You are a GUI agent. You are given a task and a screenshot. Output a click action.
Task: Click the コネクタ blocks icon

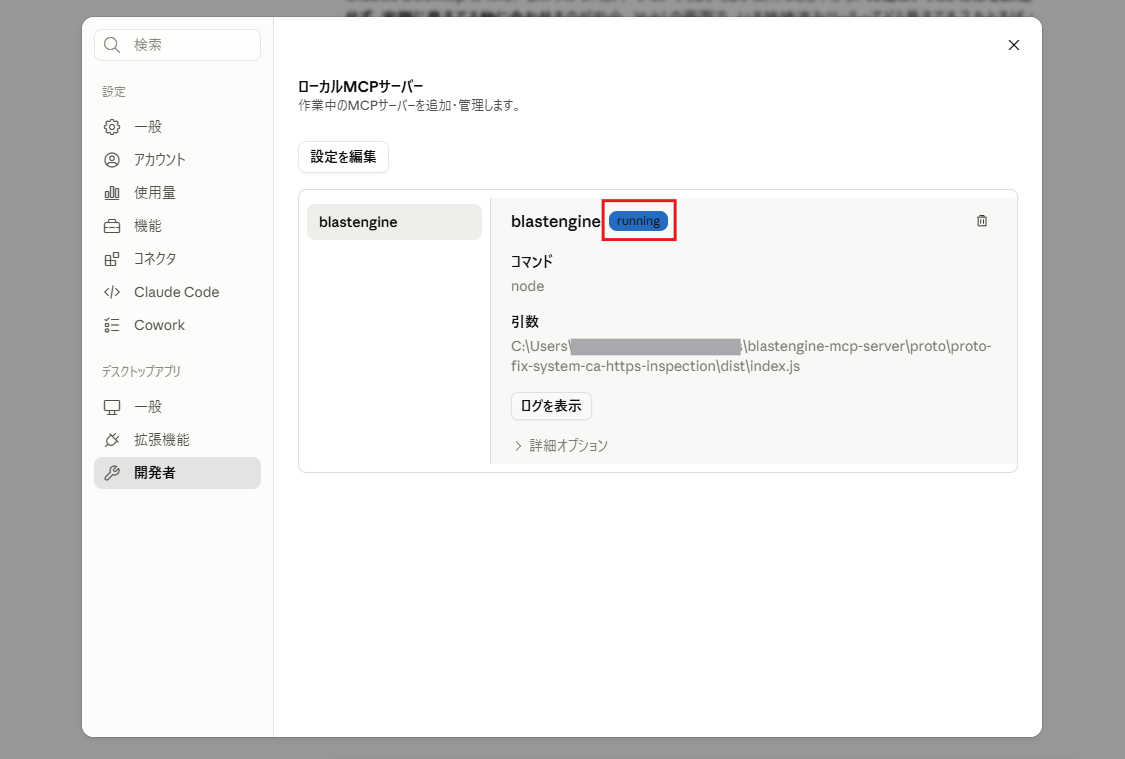112,259
